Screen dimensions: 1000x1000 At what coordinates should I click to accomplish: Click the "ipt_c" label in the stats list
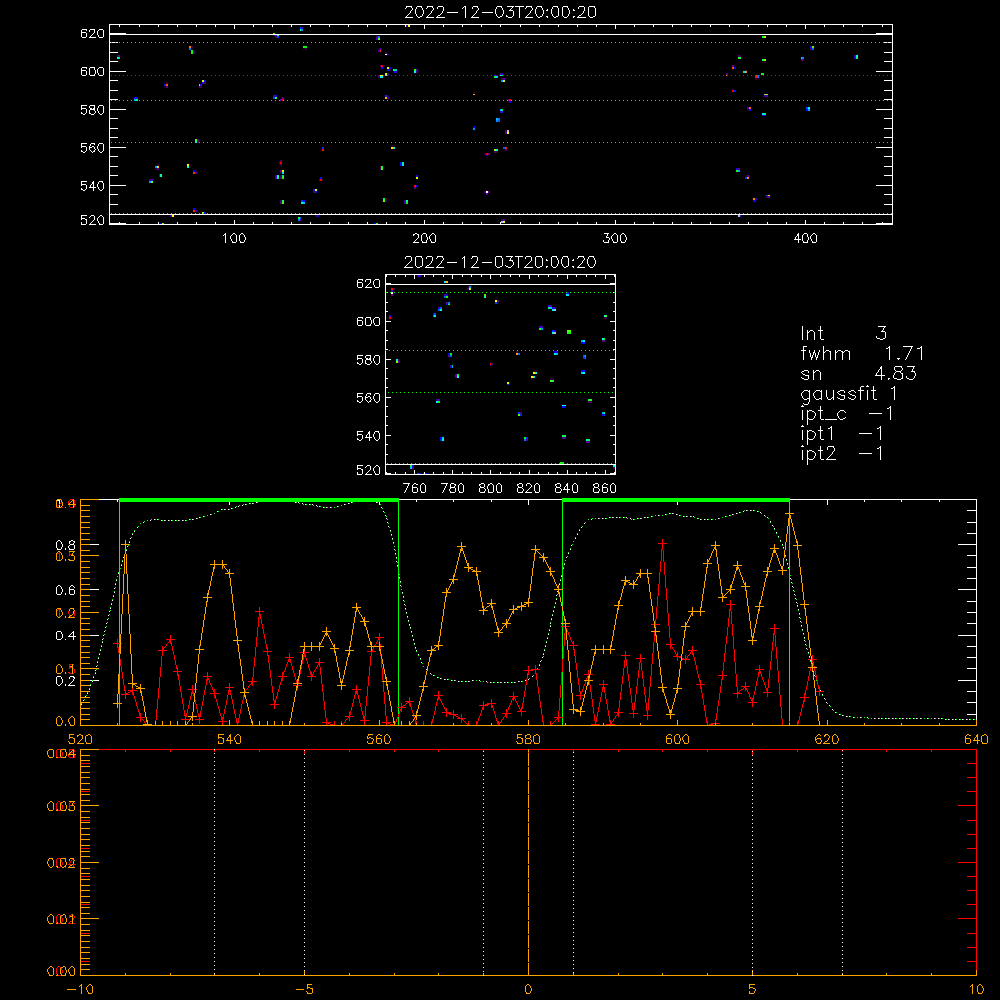tap(823, 414)
